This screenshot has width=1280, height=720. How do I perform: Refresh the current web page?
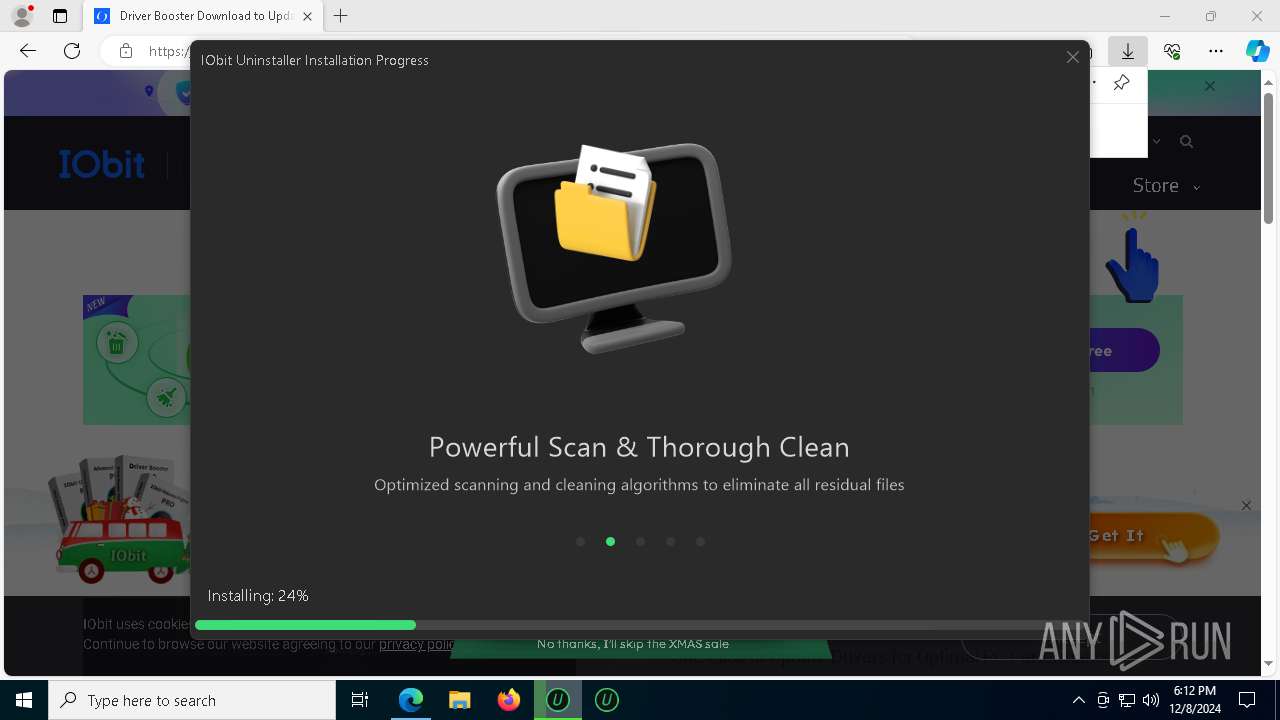(72, 51)
